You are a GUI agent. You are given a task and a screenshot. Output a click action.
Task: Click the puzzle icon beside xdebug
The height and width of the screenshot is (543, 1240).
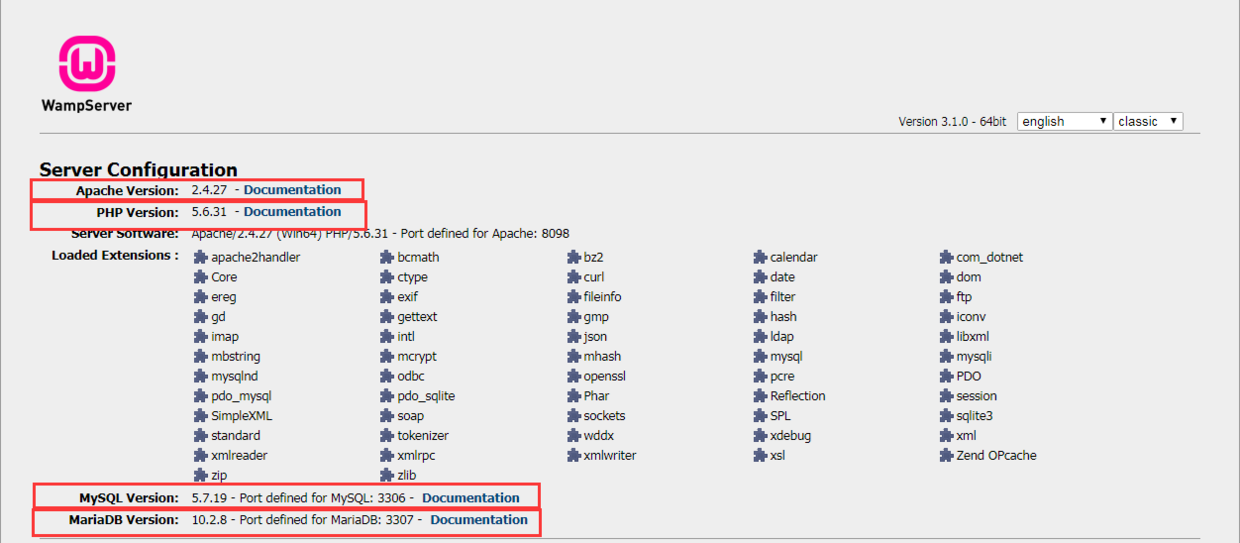760,436
